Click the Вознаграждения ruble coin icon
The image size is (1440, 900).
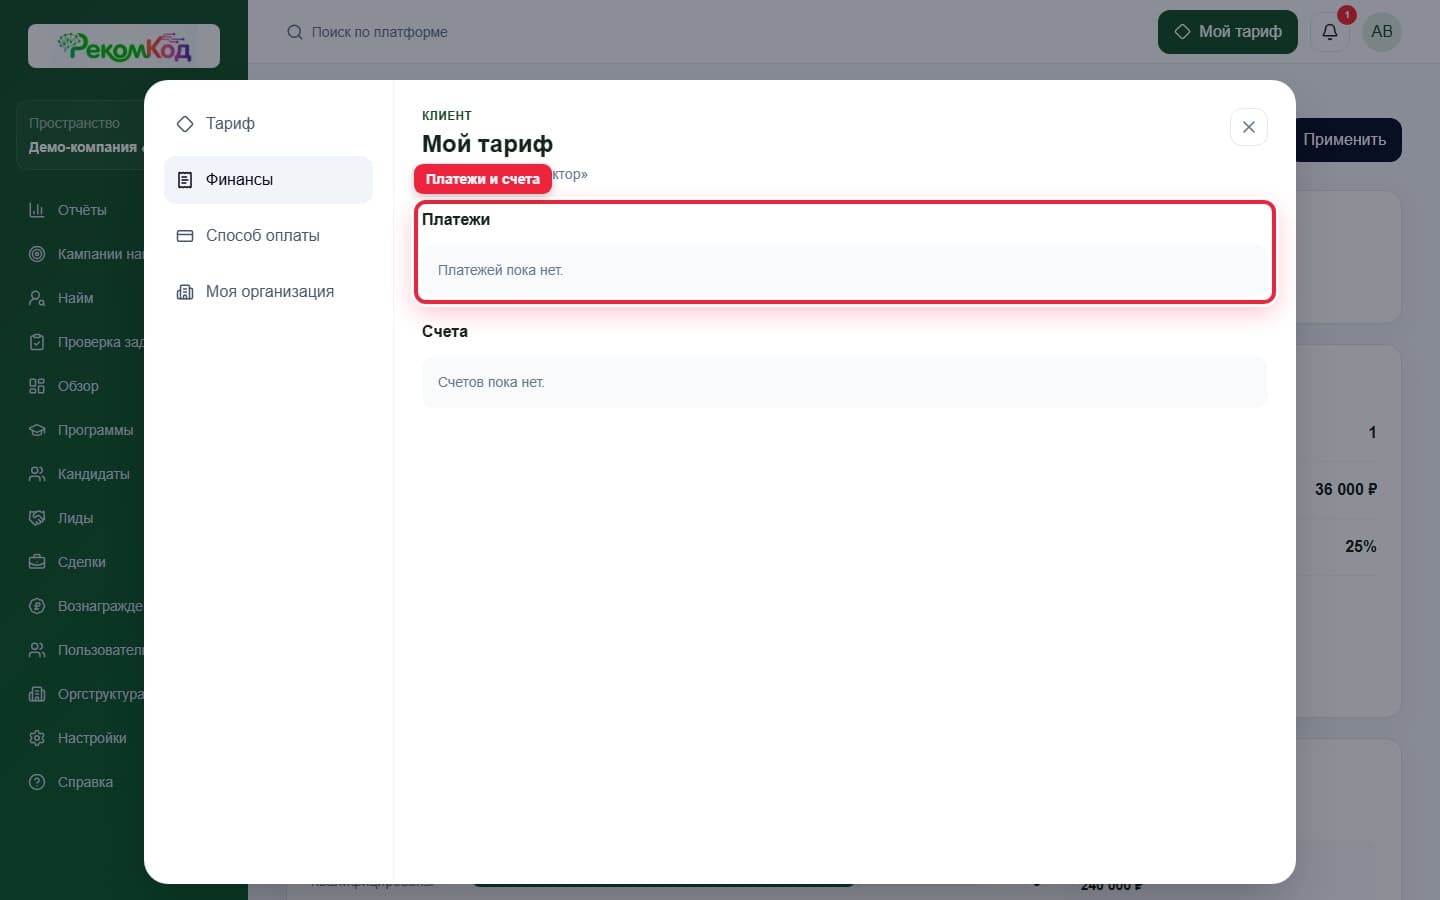pos(37,606)
